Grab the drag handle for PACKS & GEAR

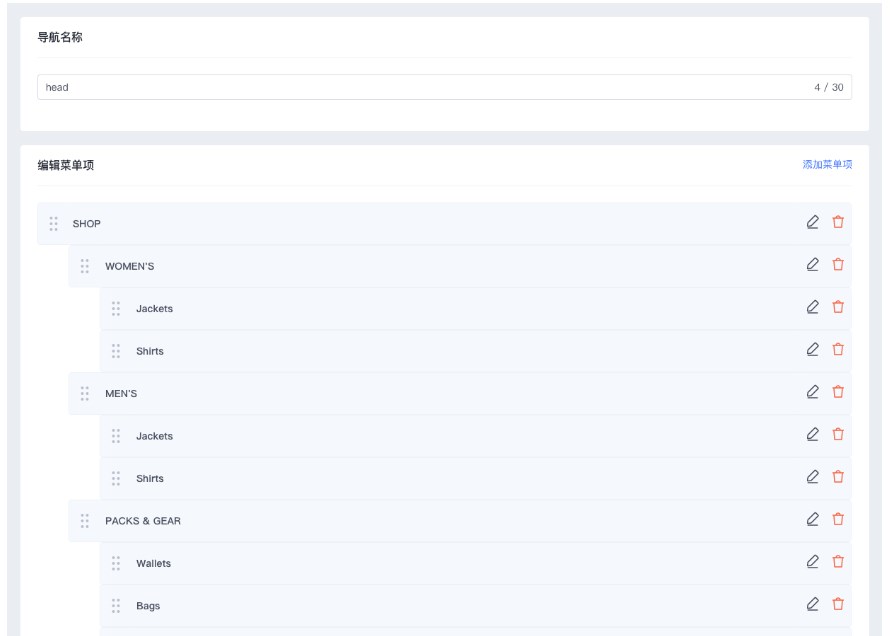85,521
